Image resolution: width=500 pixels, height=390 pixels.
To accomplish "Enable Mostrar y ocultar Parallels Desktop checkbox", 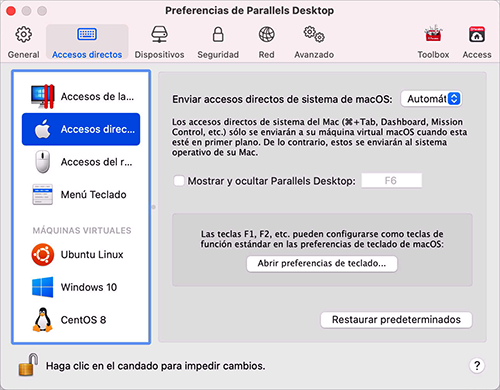I will 179,181.
